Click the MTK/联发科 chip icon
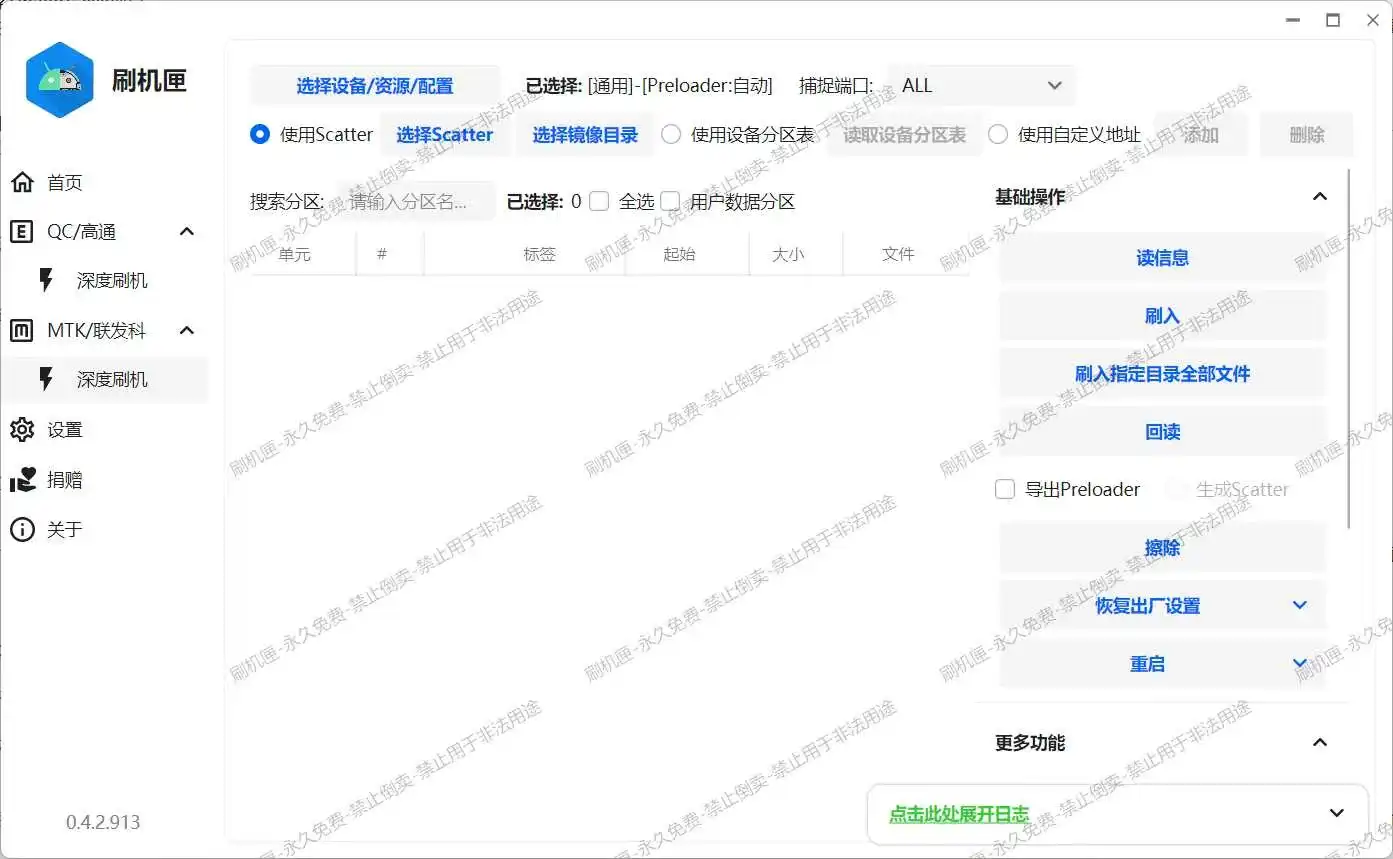 22,331
